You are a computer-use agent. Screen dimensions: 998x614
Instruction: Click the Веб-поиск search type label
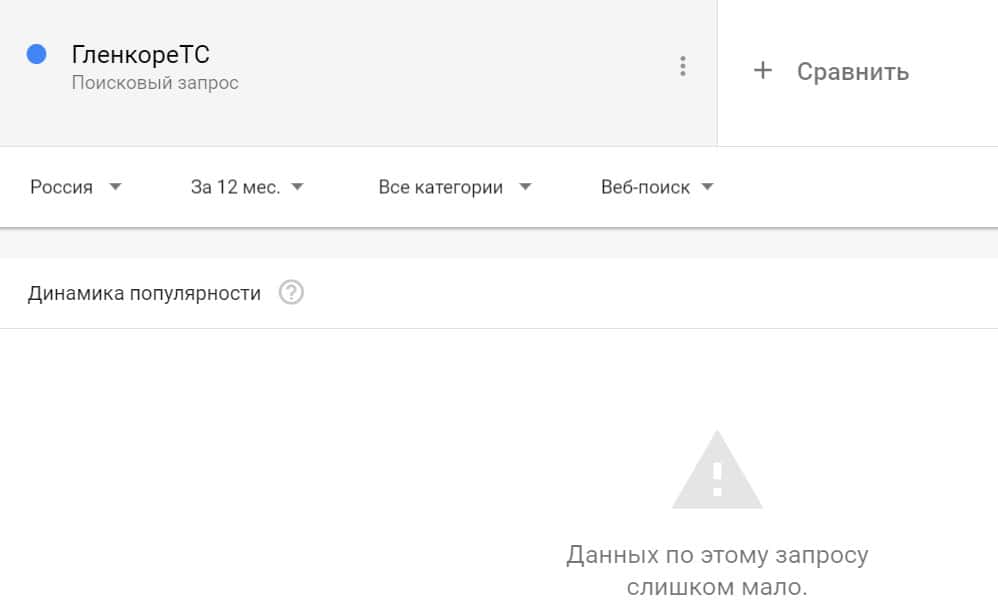pyautogui.click(x=645, y=187)
